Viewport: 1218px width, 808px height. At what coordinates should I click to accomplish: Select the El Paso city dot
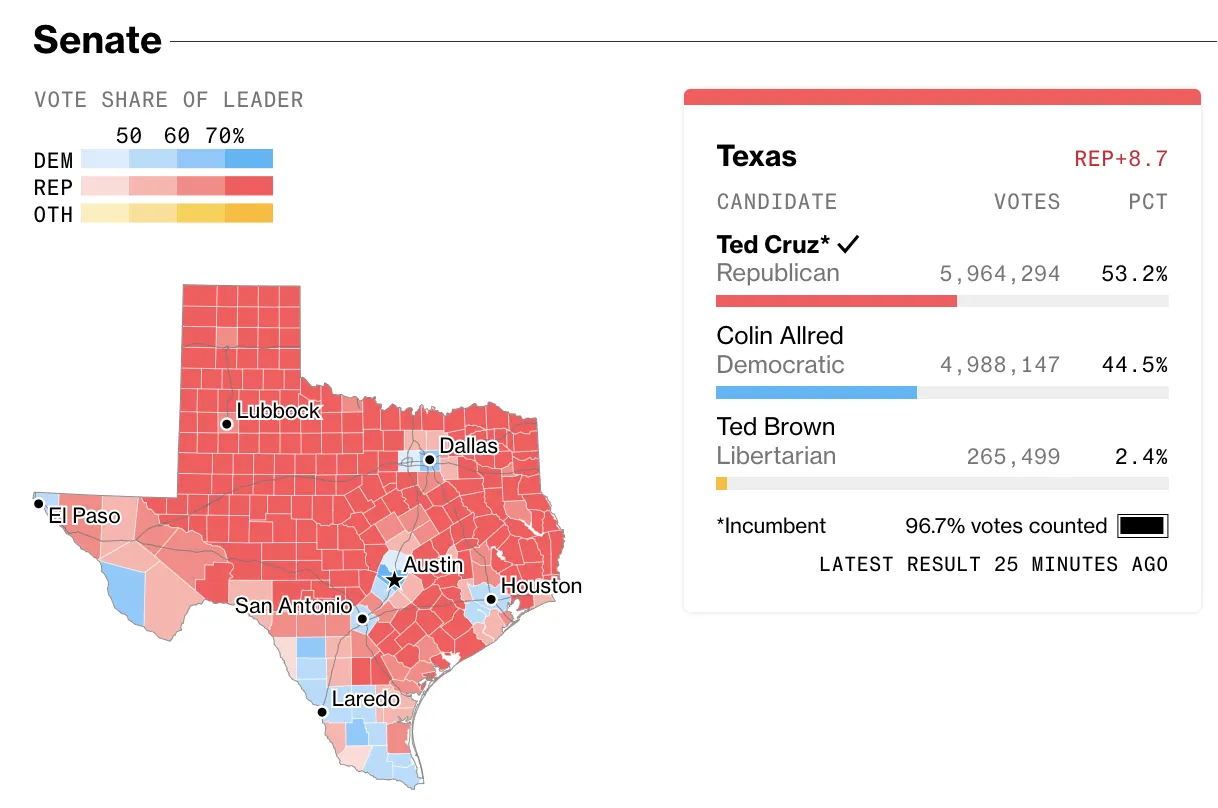(39, 504)
